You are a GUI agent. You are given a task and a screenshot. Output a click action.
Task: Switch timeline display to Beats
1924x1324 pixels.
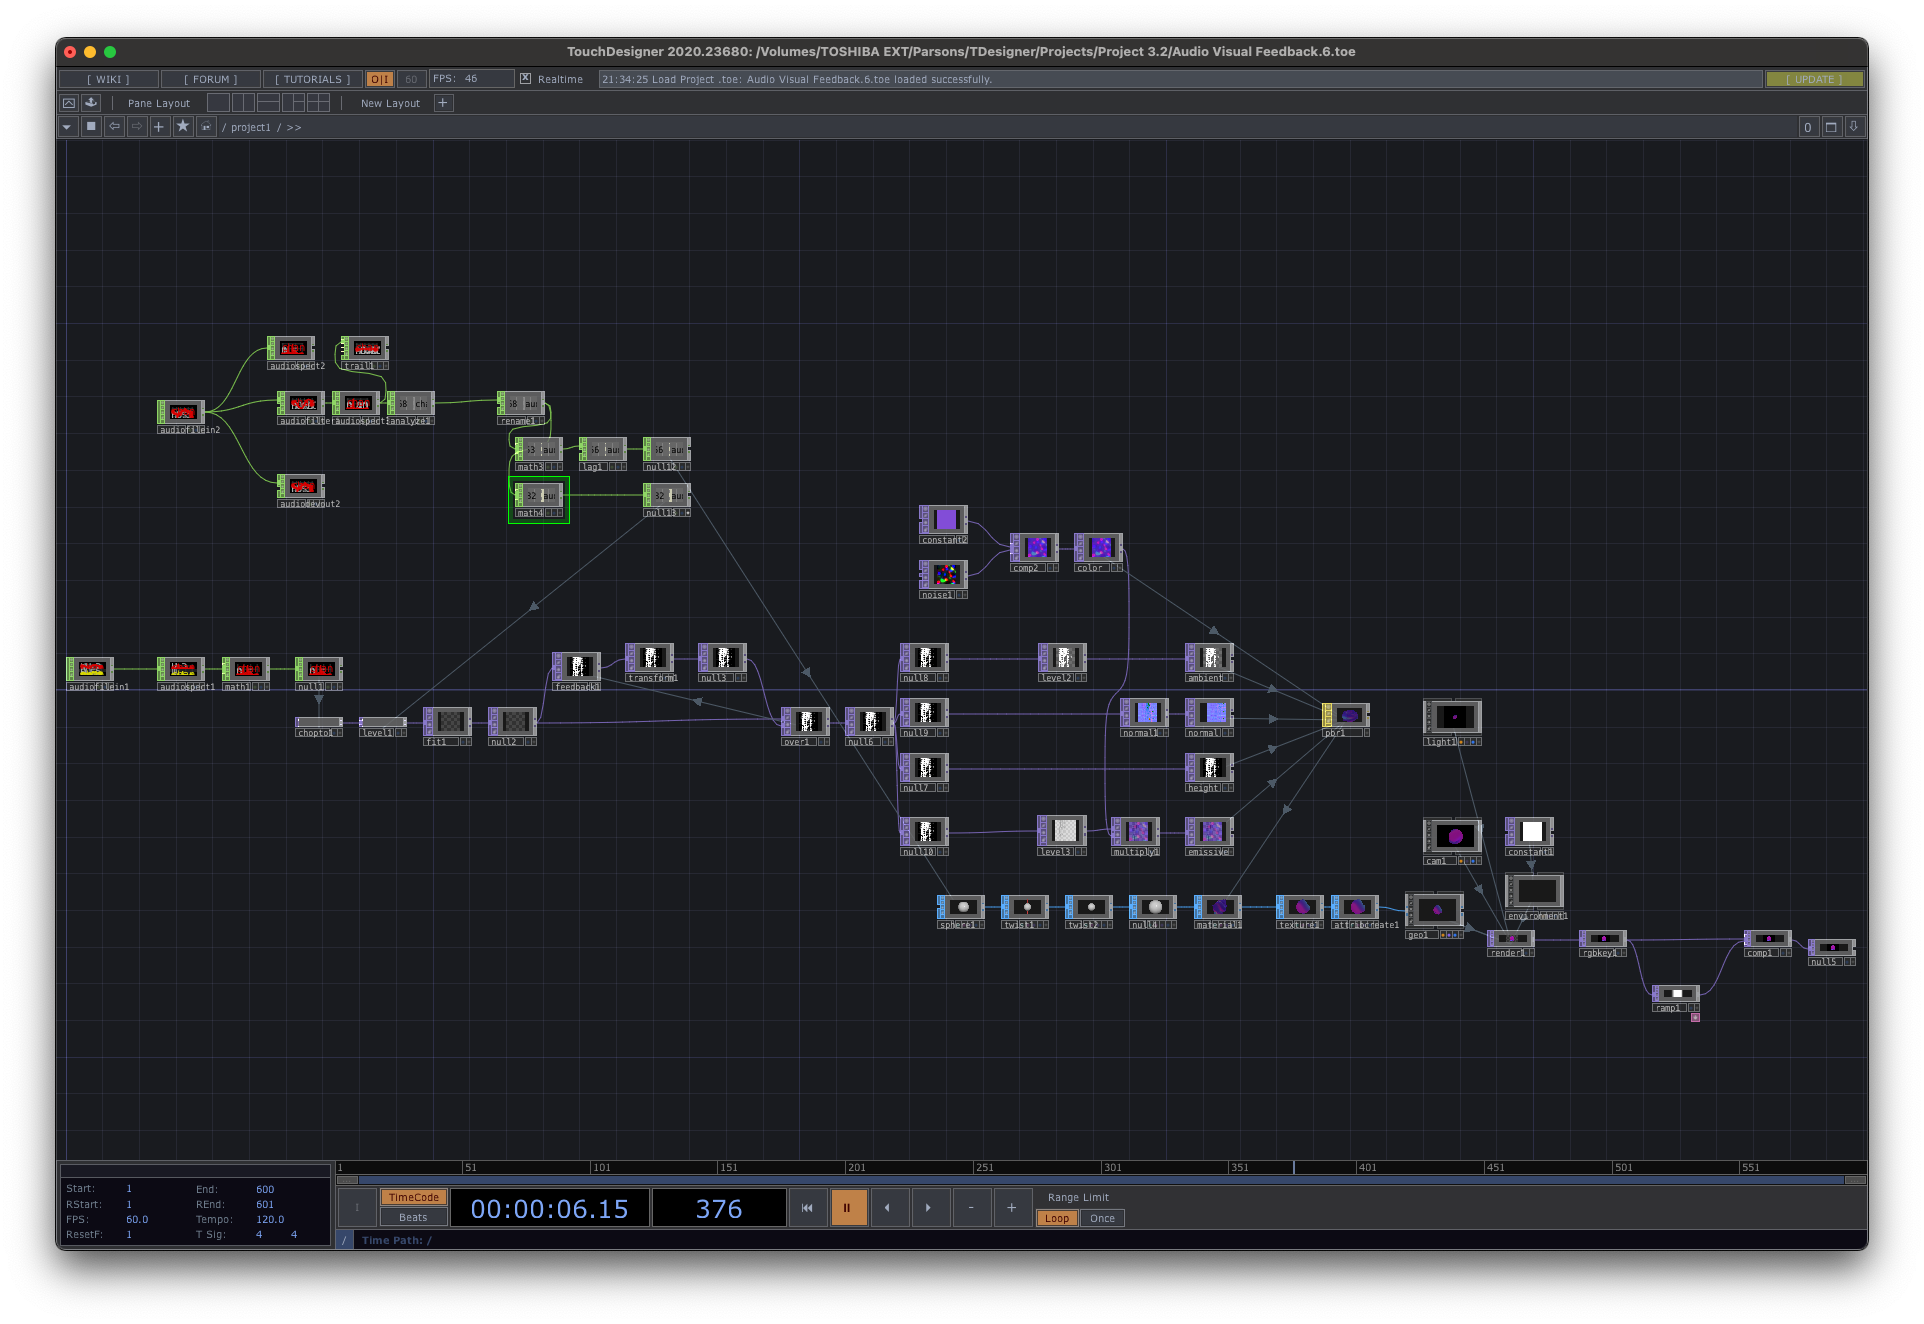[x=413, y=1217]
